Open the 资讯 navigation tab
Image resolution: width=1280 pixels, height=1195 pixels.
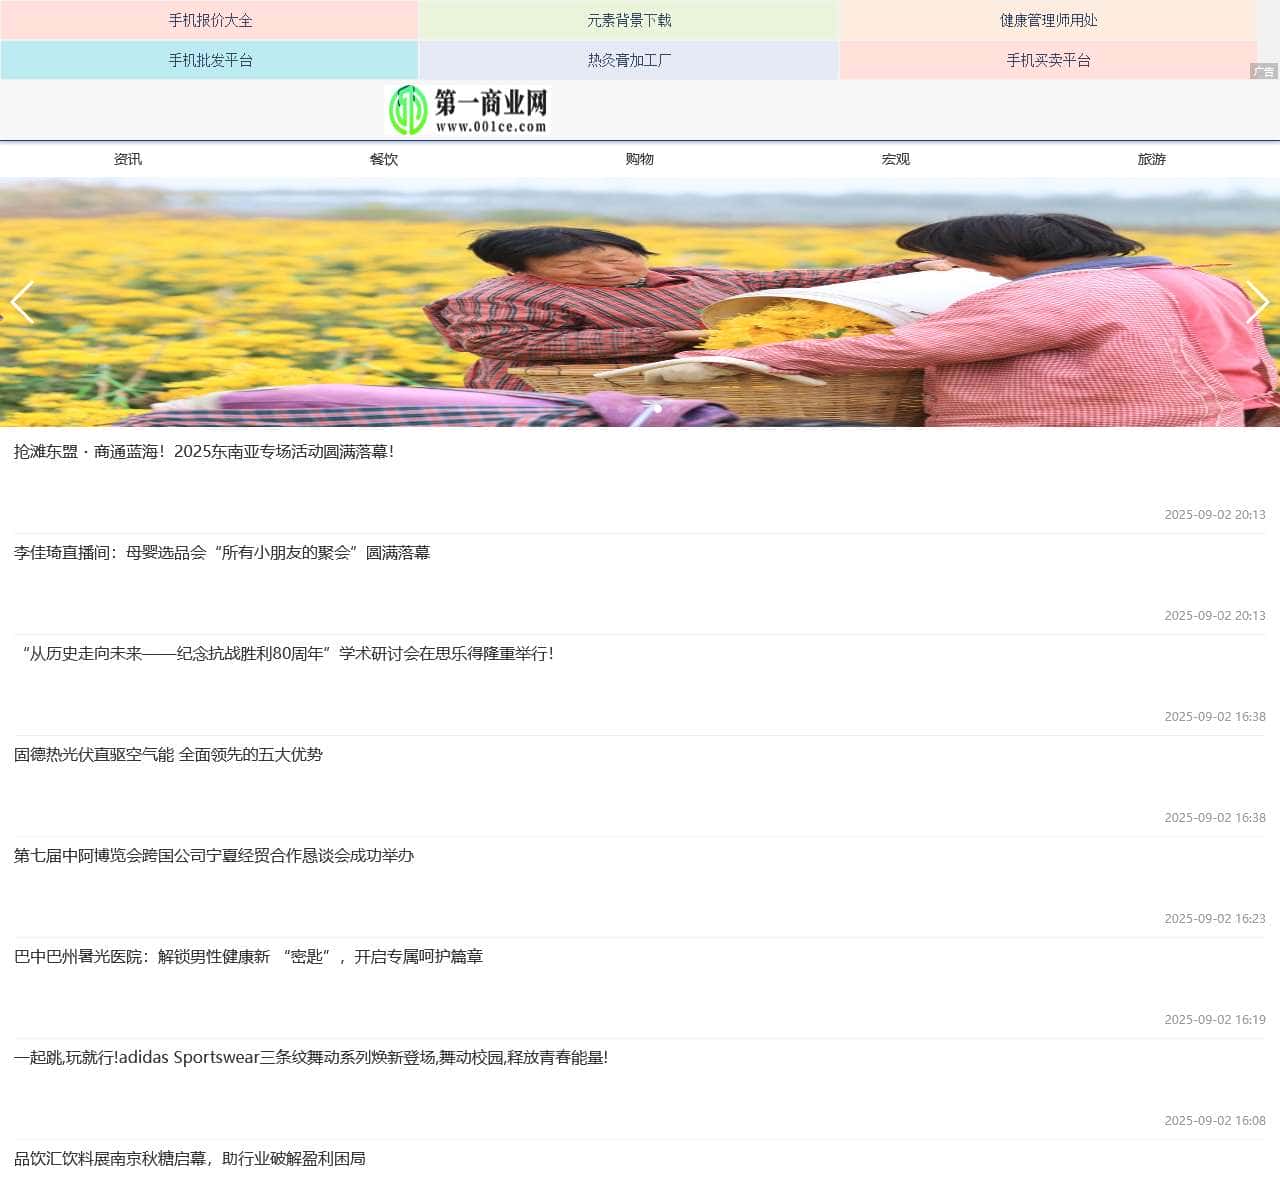point(128,159)
